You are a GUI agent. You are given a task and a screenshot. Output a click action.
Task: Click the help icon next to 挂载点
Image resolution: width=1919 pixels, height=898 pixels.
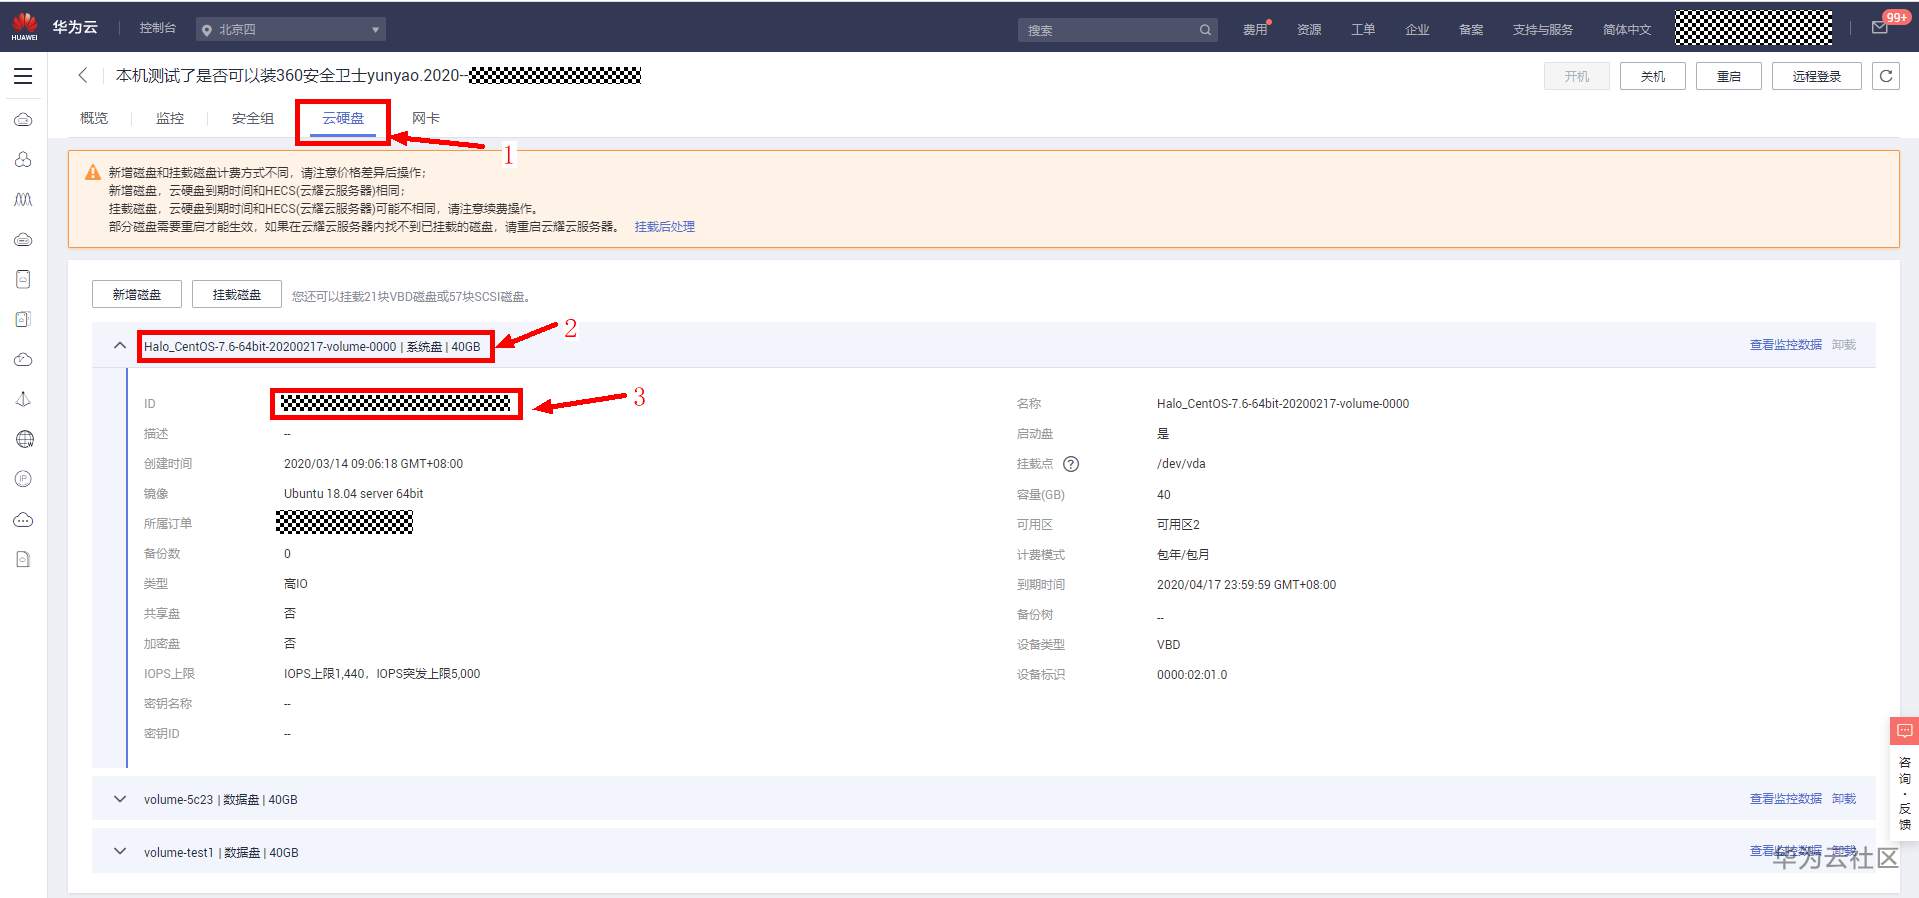1071,464
